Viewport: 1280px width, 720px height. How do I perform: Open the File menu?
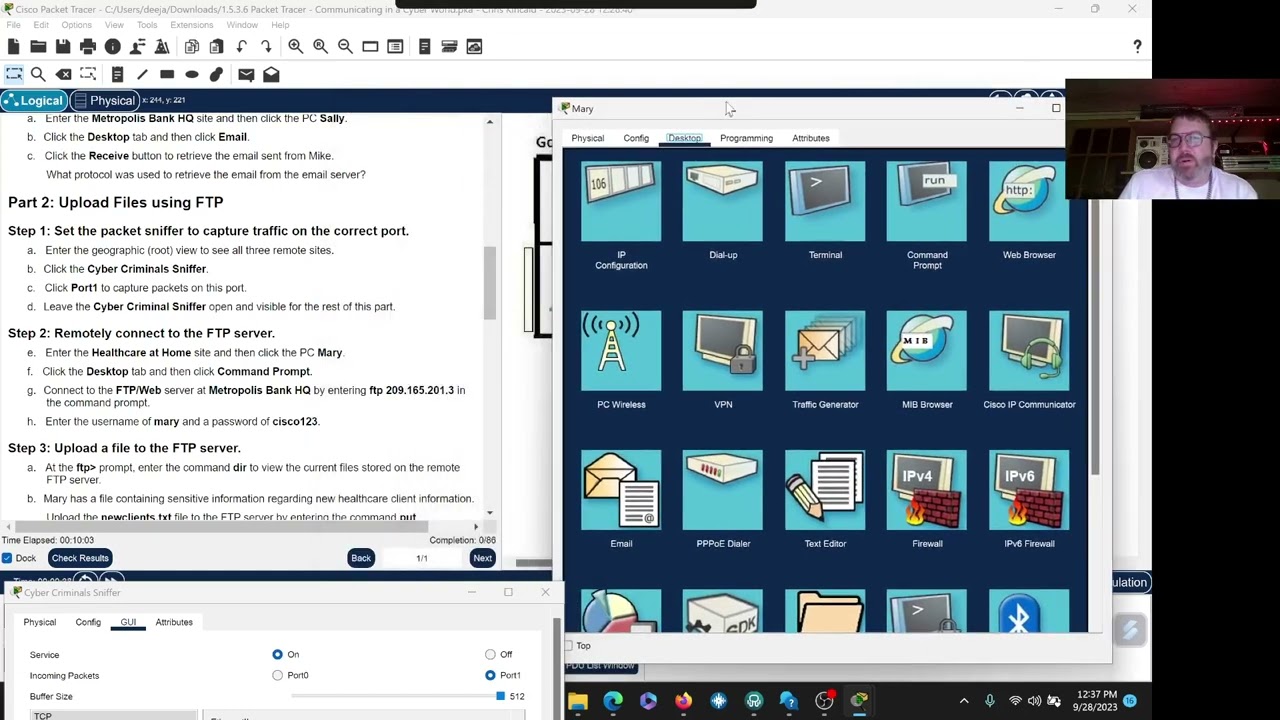click(13, 25)
